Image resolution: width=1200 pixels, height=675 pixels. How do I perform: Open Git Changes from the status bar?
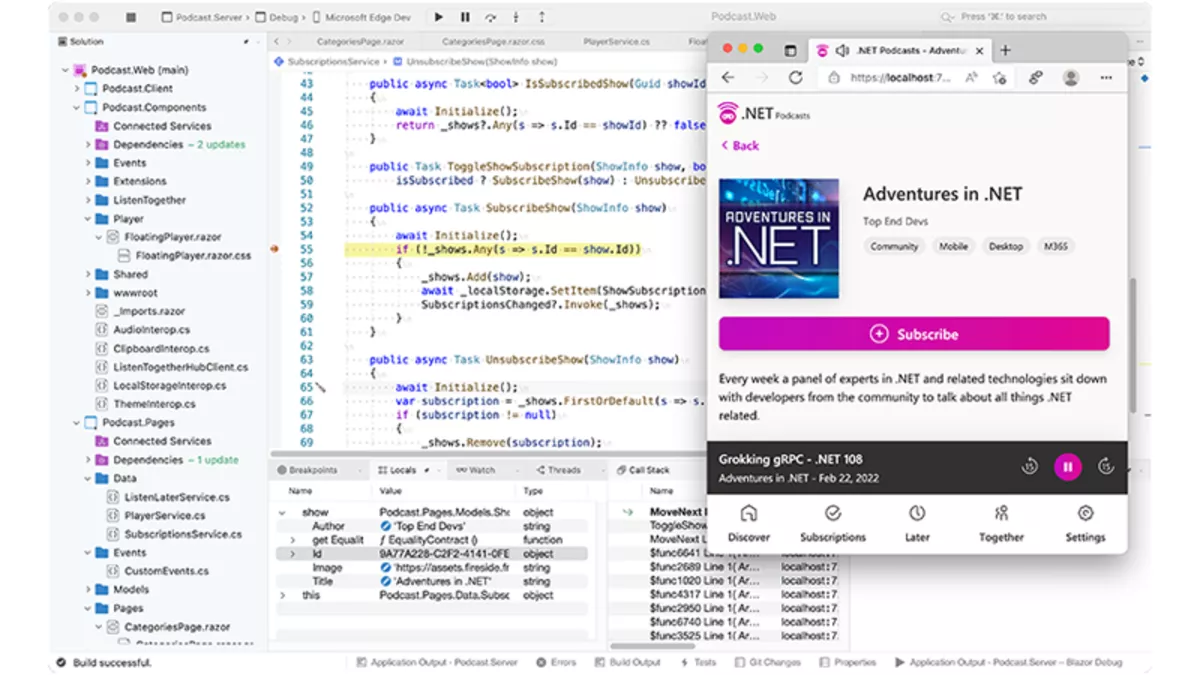(775, 662)
